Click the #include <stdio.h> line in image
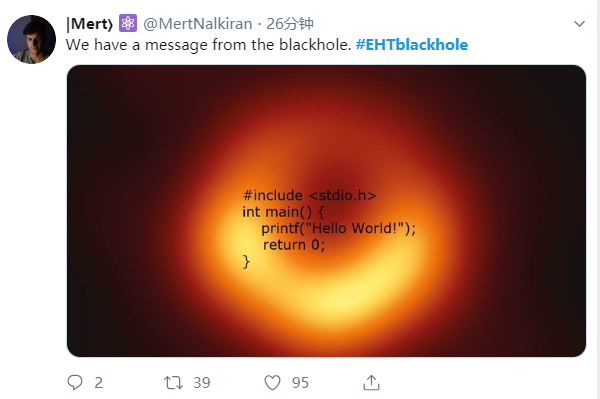 pos(310,195)
